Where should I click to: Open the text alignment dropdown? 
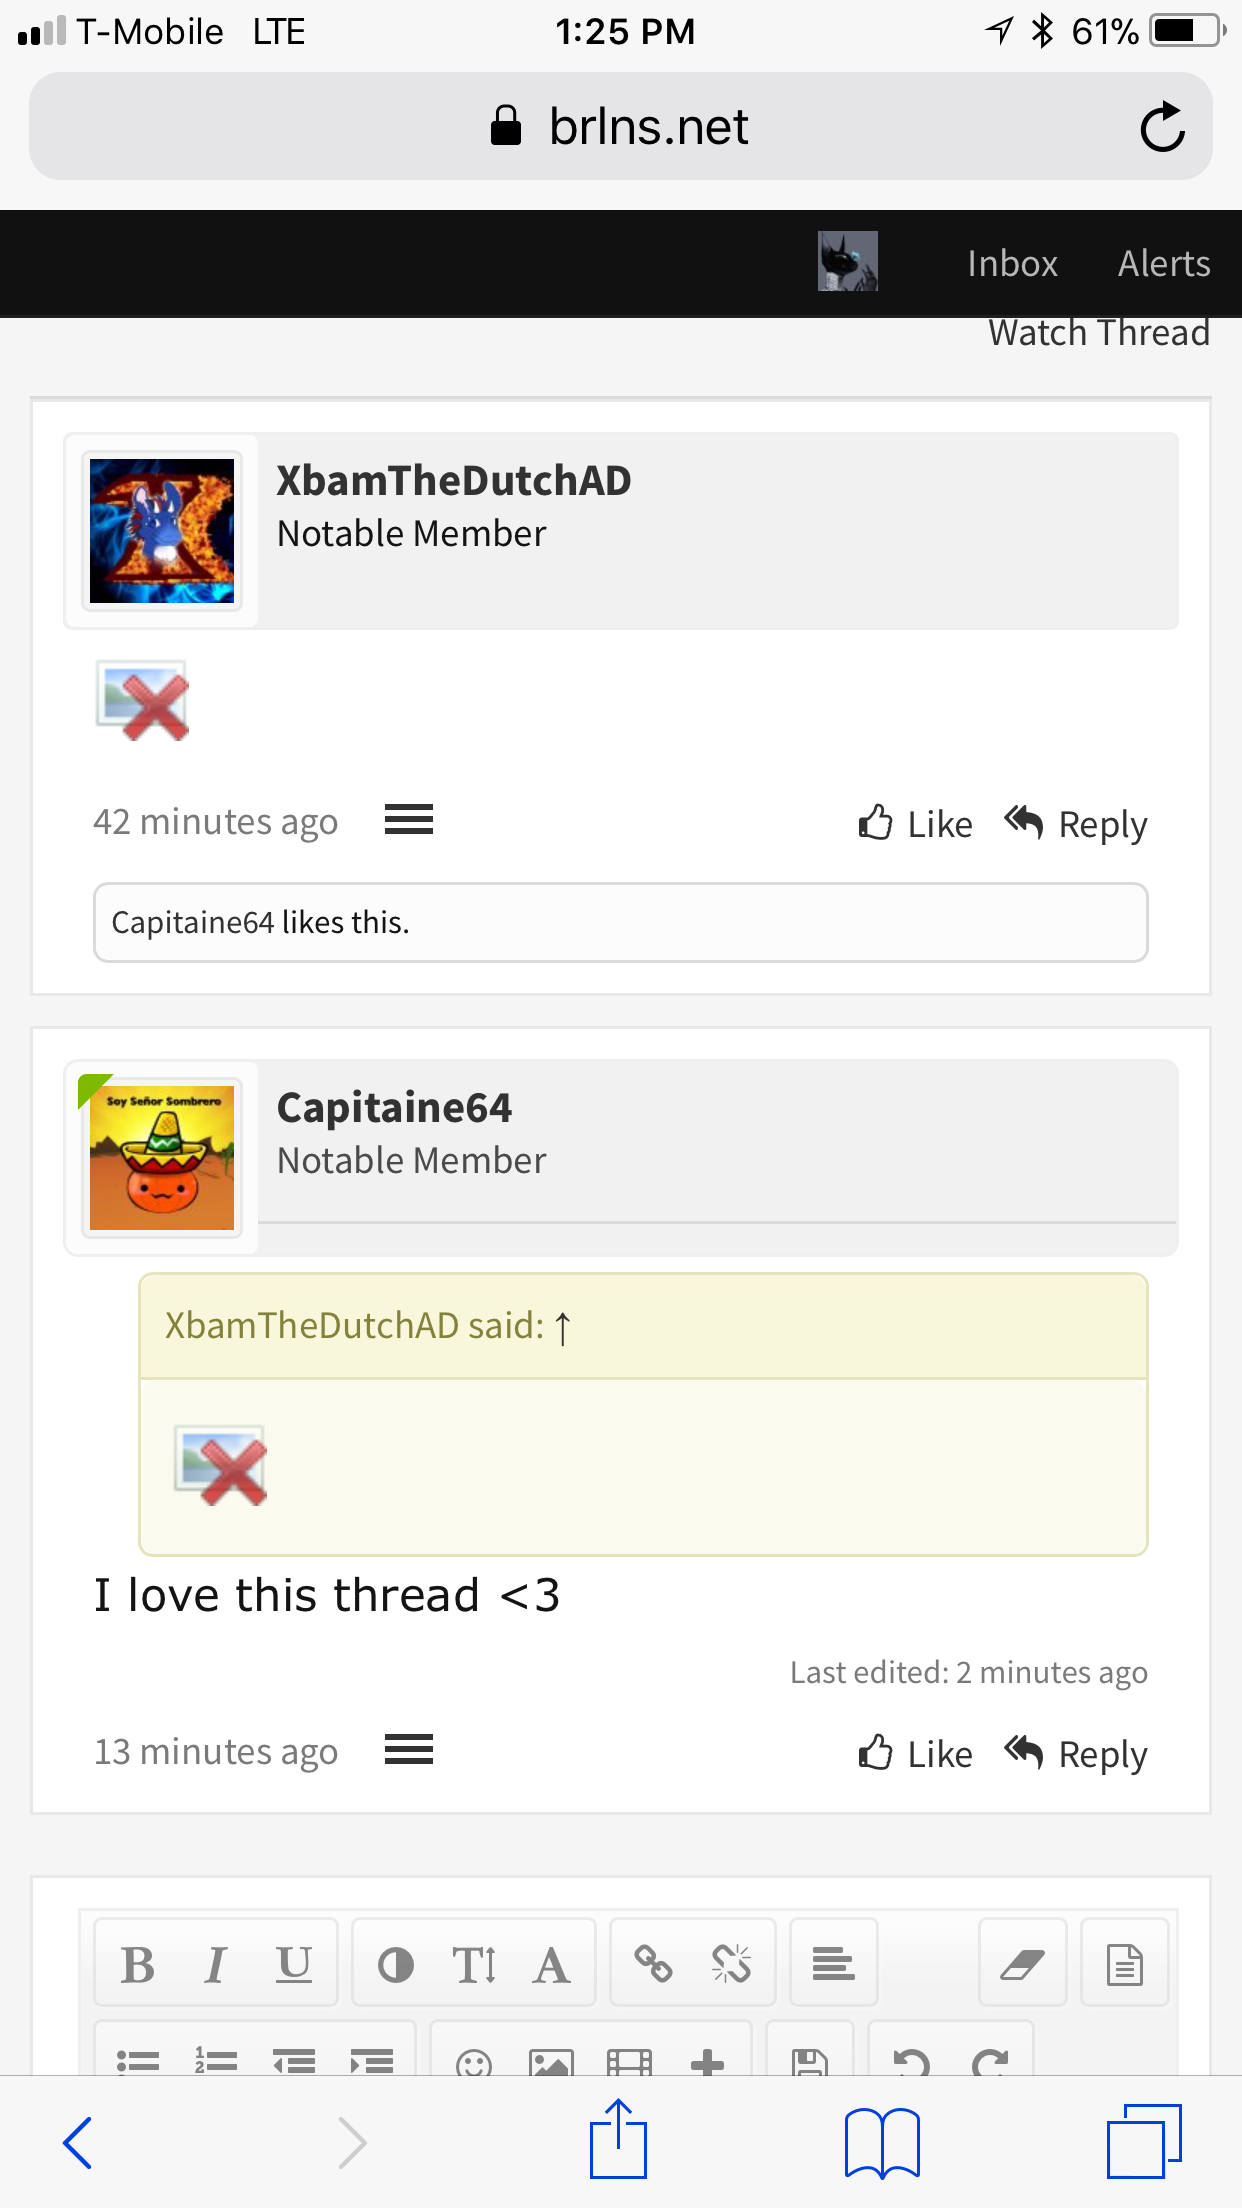pyautogui.click(x=833, y=1963)
